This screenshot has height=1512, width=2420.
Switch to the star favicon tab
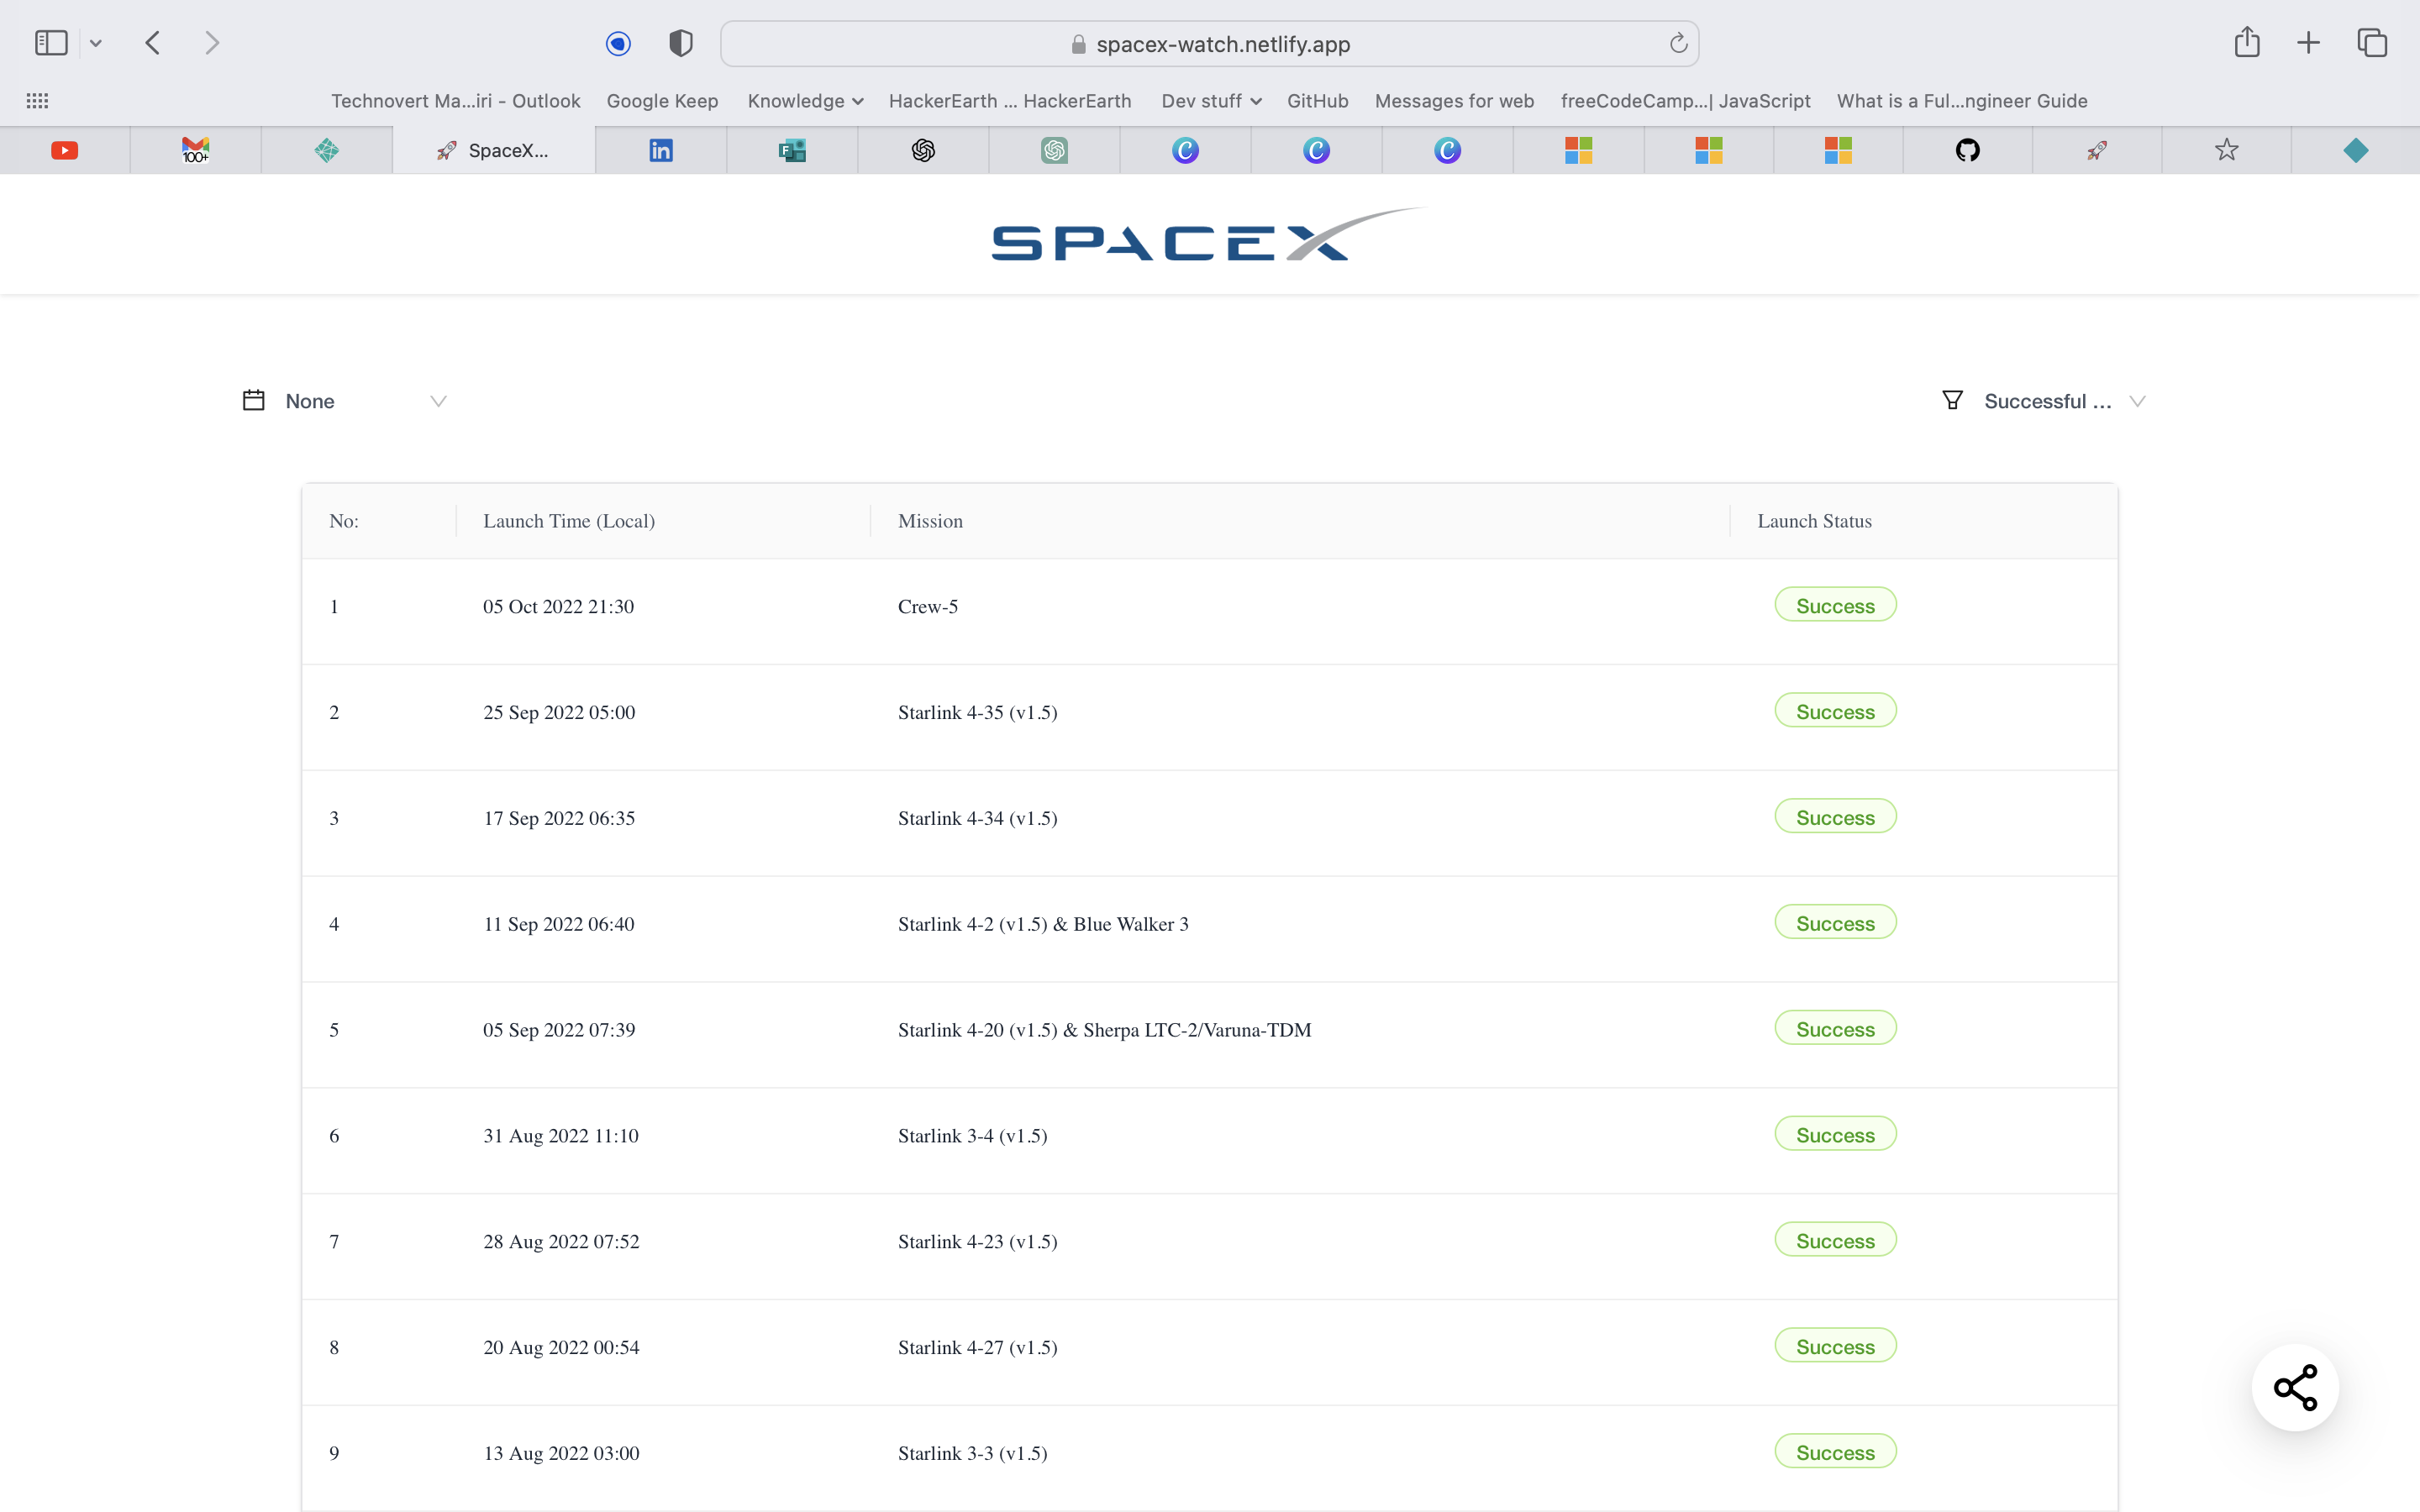tap(2226, 150)
